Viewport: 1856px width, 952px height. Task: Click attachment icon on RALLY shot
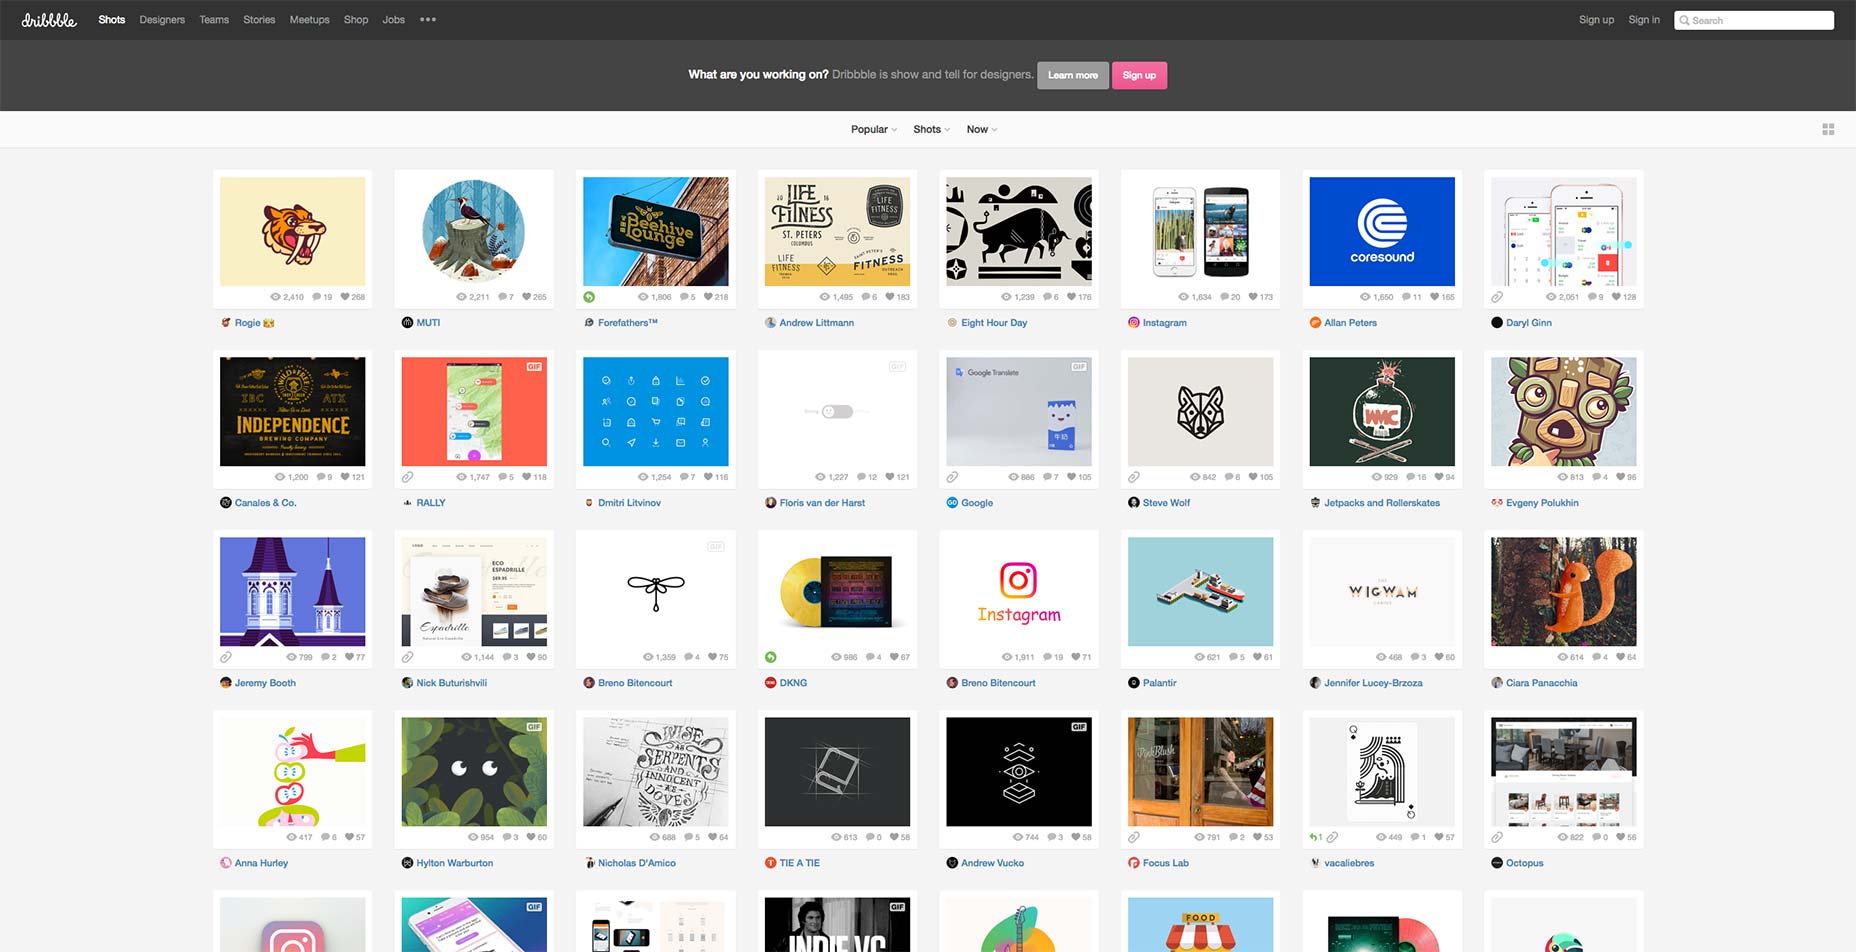click(407, 477)
